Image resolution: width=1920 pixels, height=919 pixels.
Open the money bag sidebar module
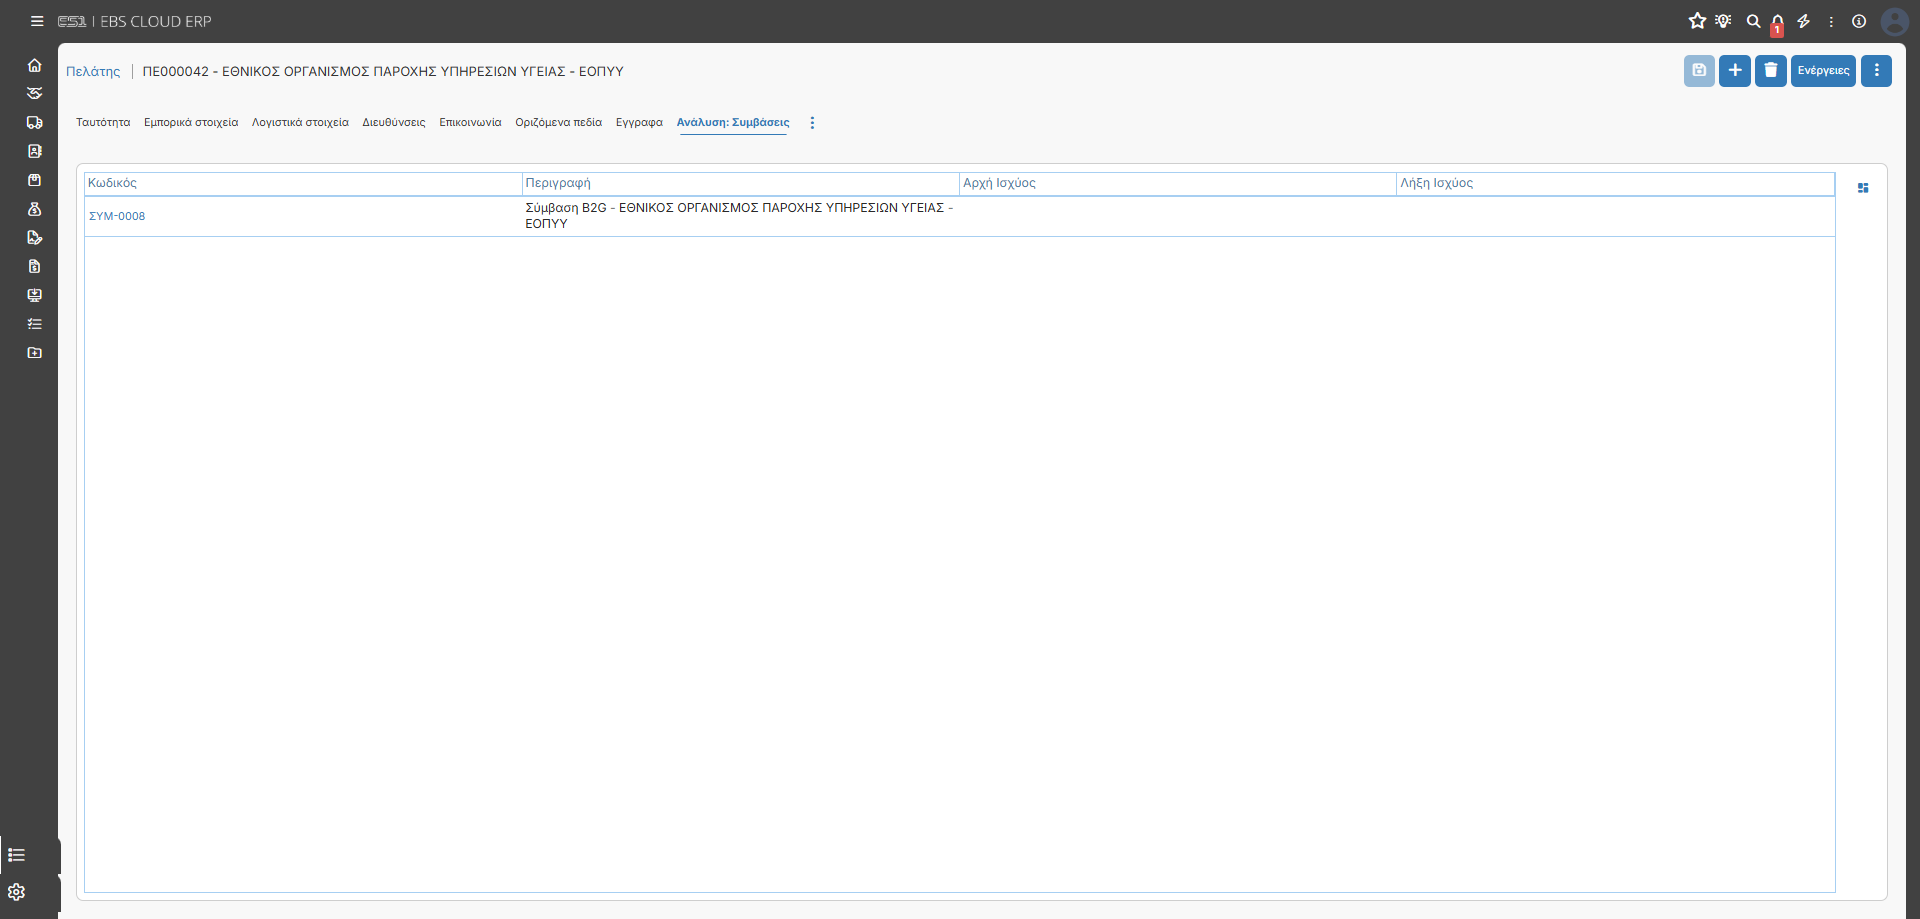point(34,209)
